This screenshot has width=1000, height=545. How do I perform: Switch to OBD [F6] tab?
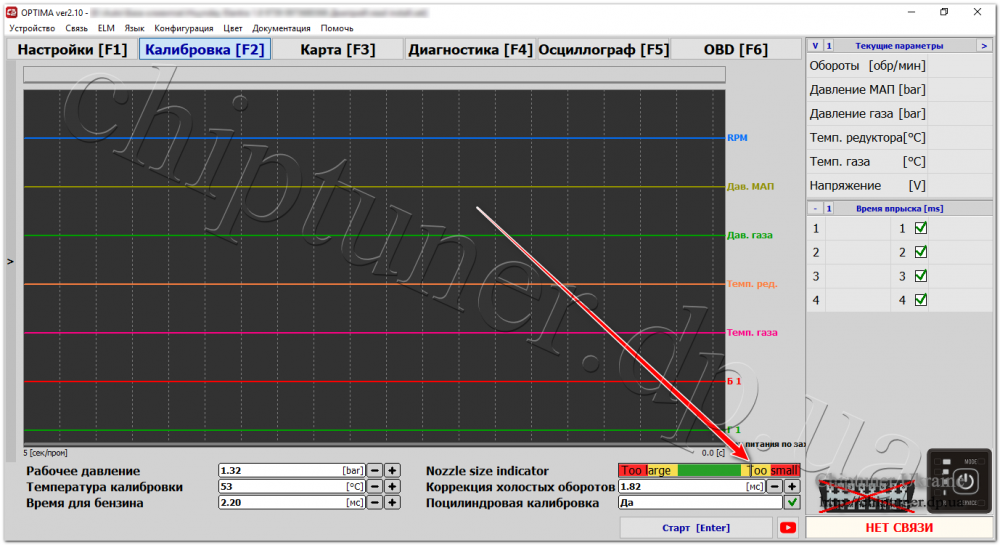[735, 50]
